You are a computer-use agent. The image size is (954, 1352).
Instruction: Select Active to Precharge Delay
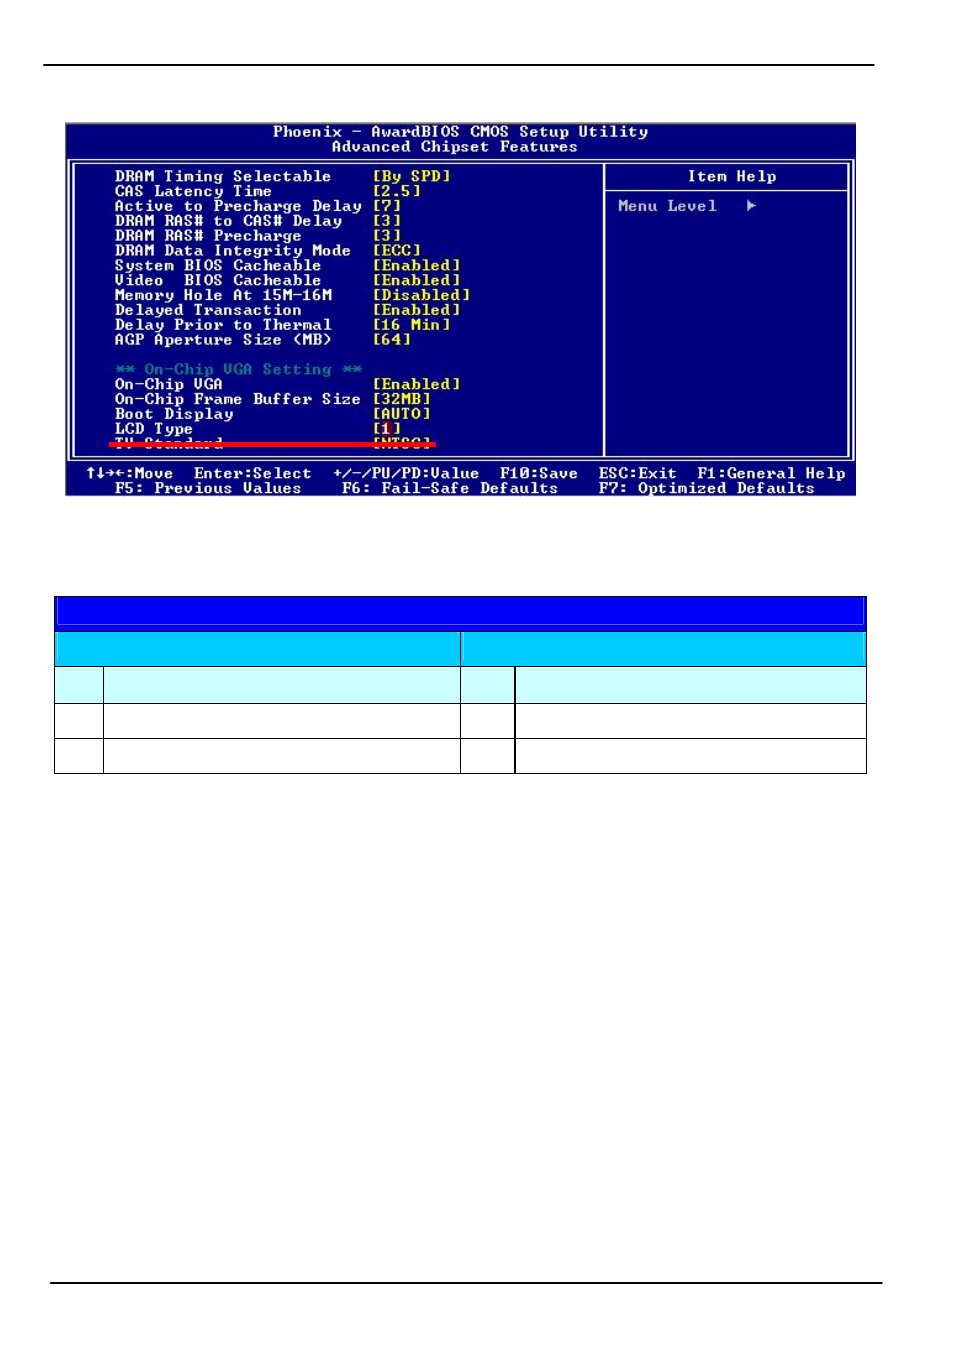pyautogui.click(x=237, y=206)
